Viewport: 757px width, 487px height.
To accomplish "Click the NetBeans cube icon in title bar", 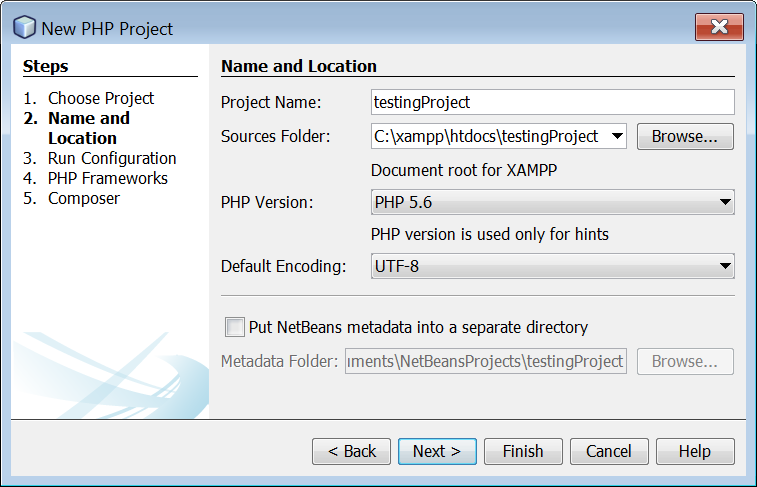I will click(x=24, y=27).
